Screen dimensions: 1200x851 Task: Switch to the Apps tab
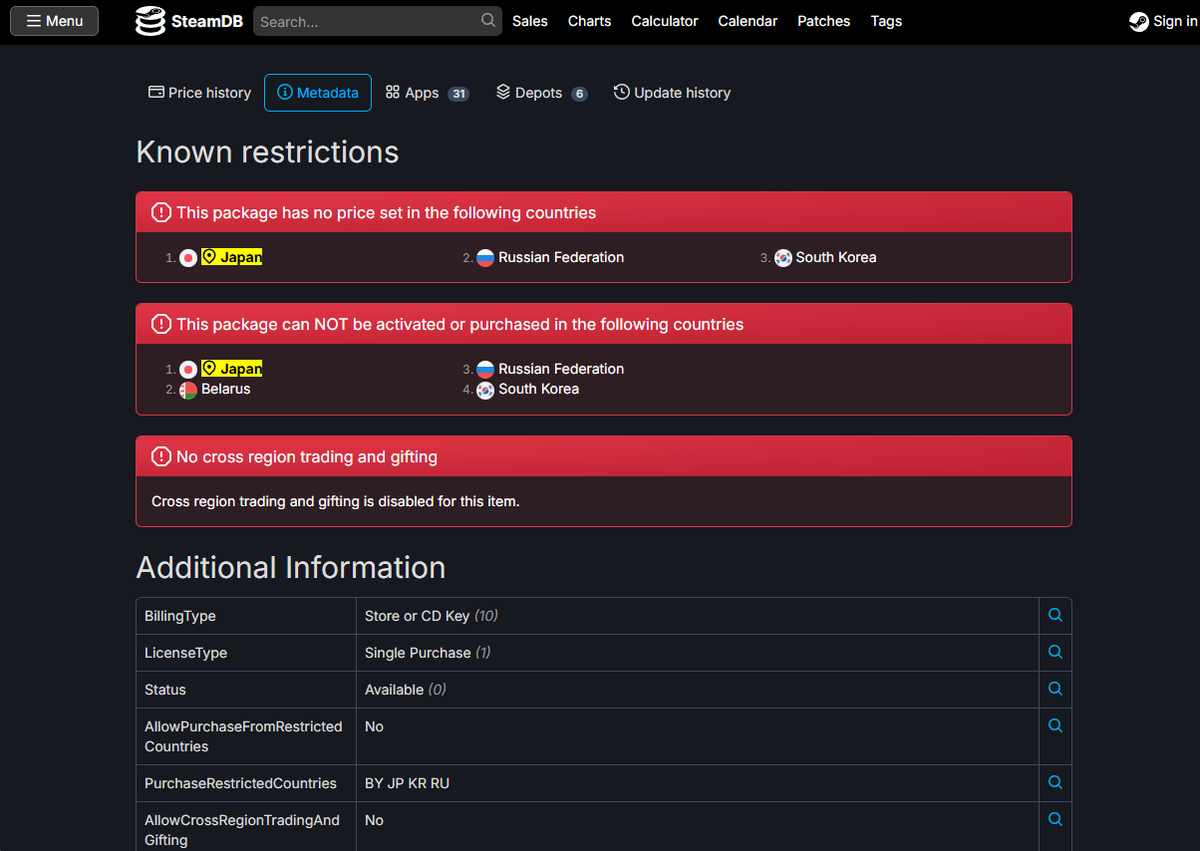tap(427, 93)
